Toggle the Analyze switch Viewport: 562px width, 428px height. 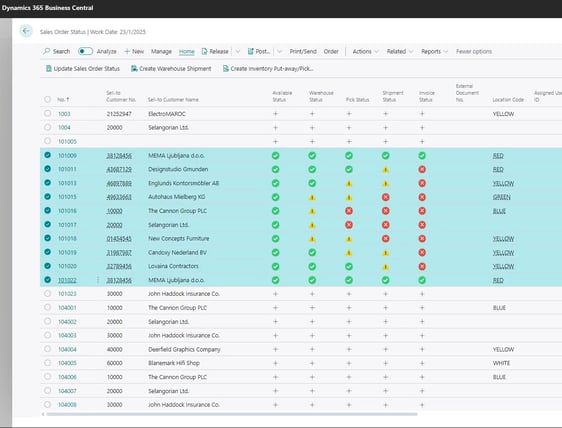(85, 51)
